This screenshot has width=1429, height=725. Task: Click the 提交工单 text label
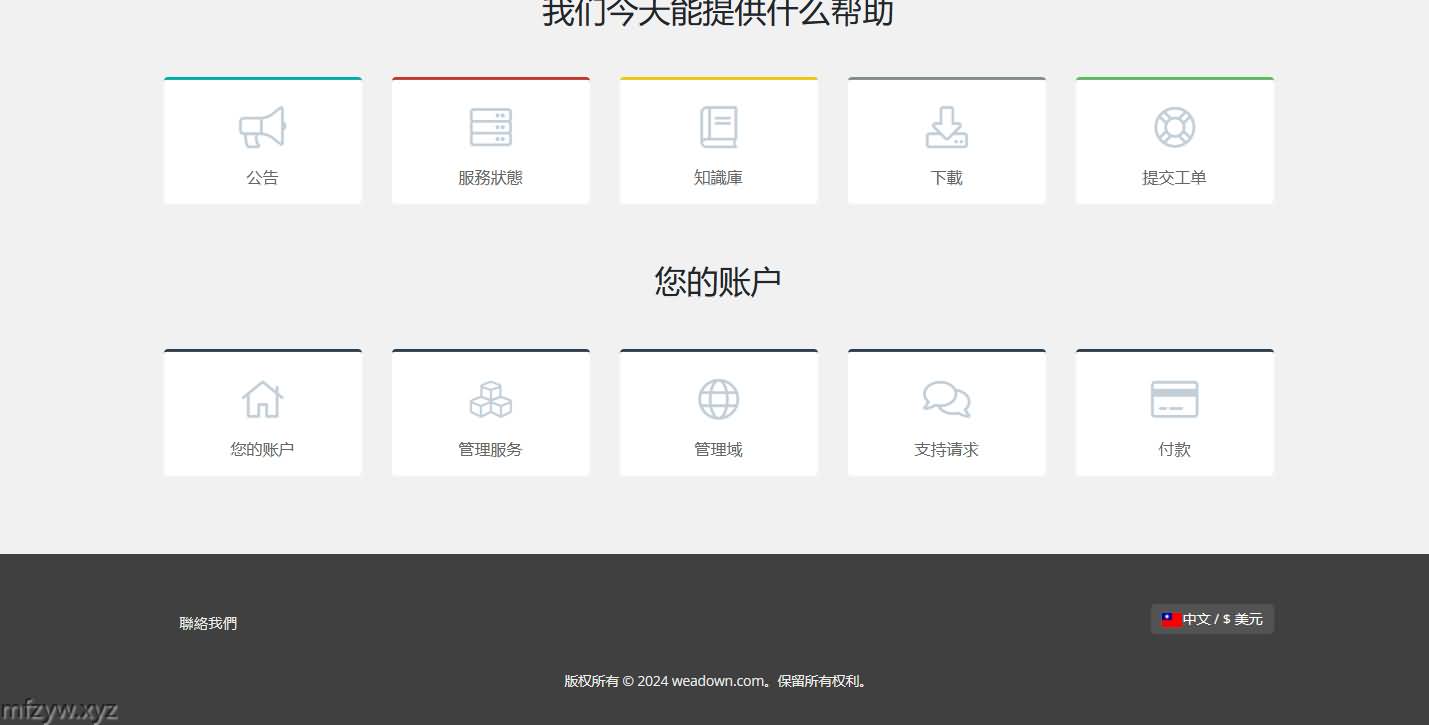tap(1174, 178)
